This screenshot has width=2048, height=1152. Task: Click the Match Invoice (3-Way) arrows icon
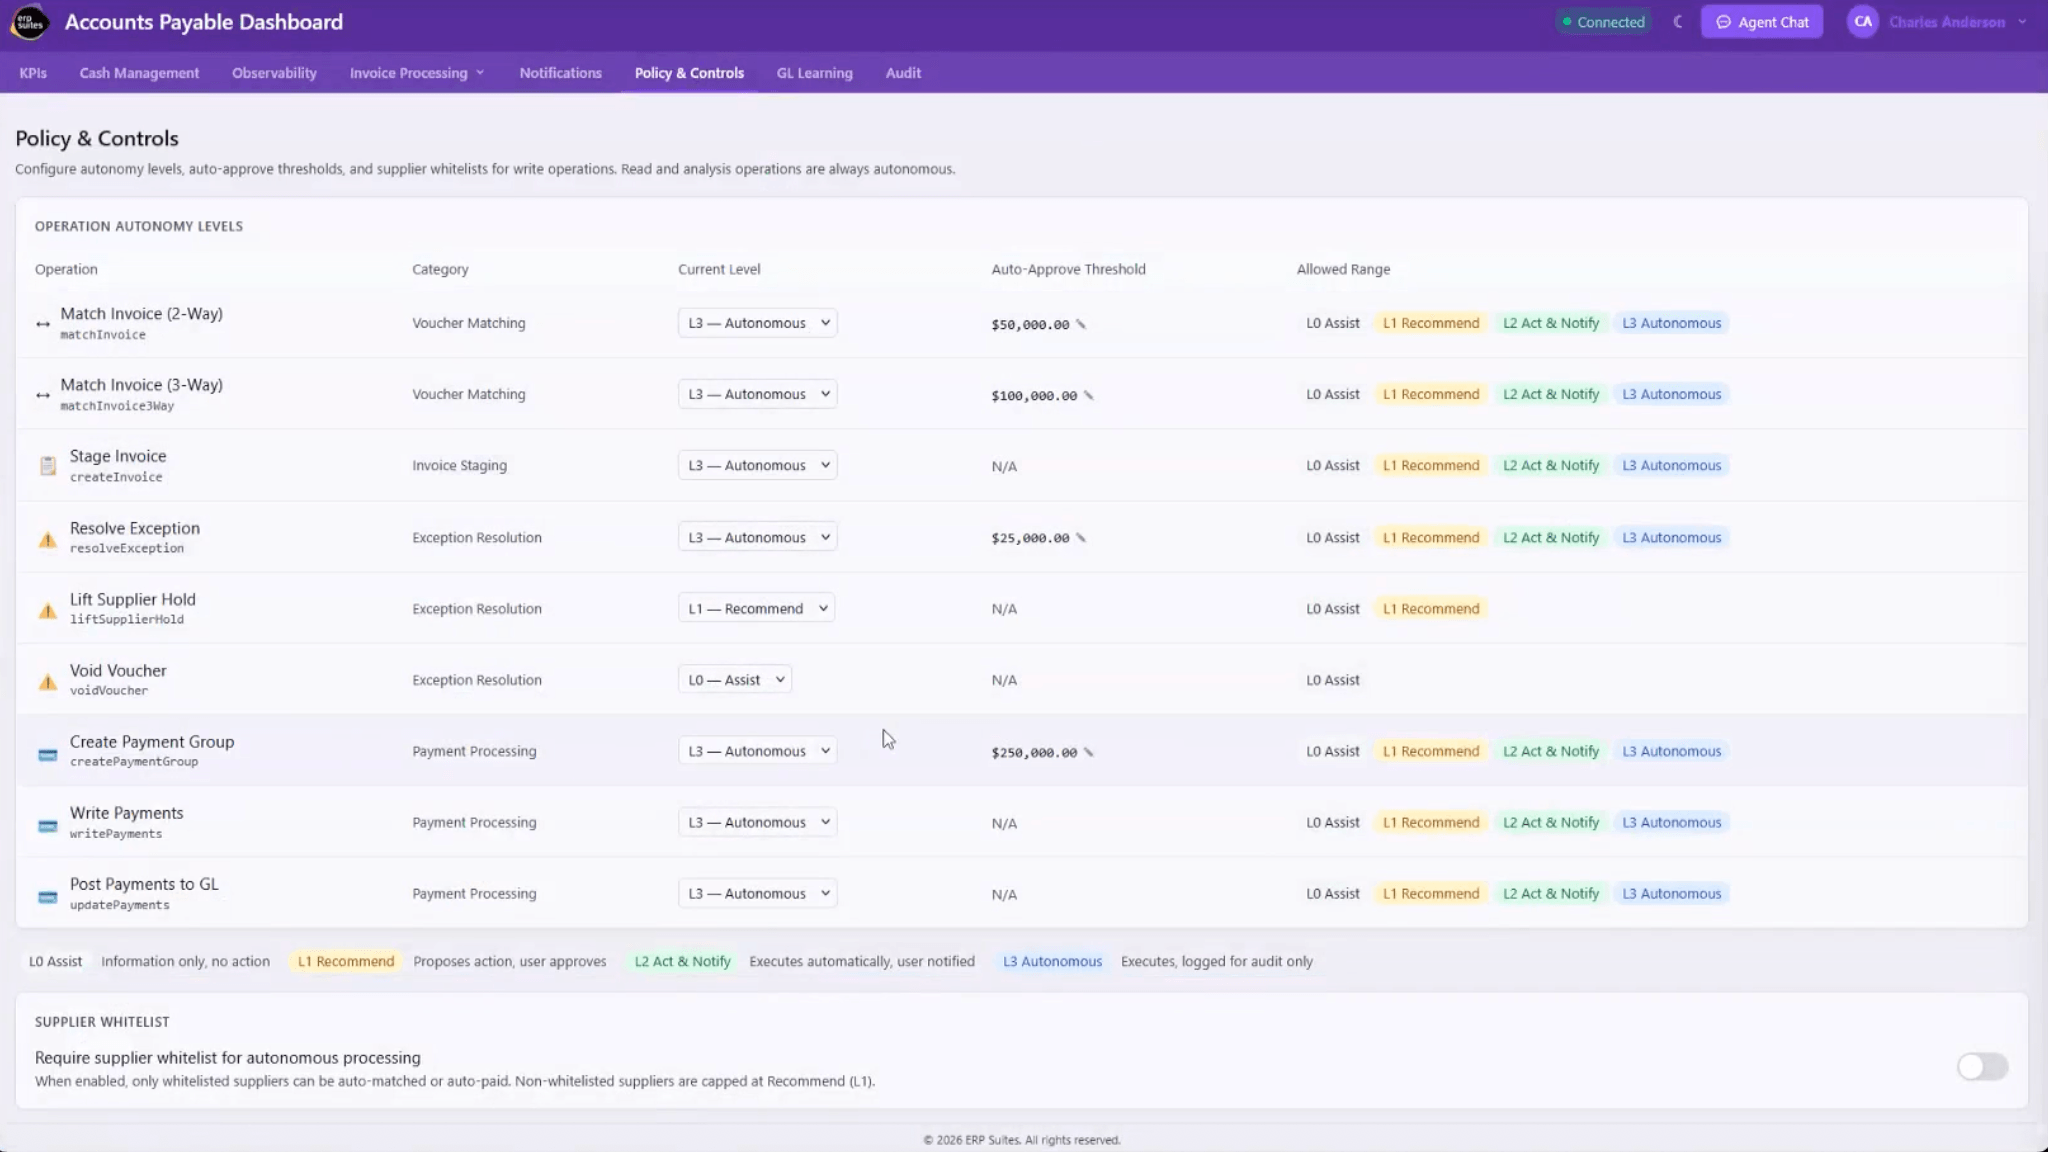(43, 395)
